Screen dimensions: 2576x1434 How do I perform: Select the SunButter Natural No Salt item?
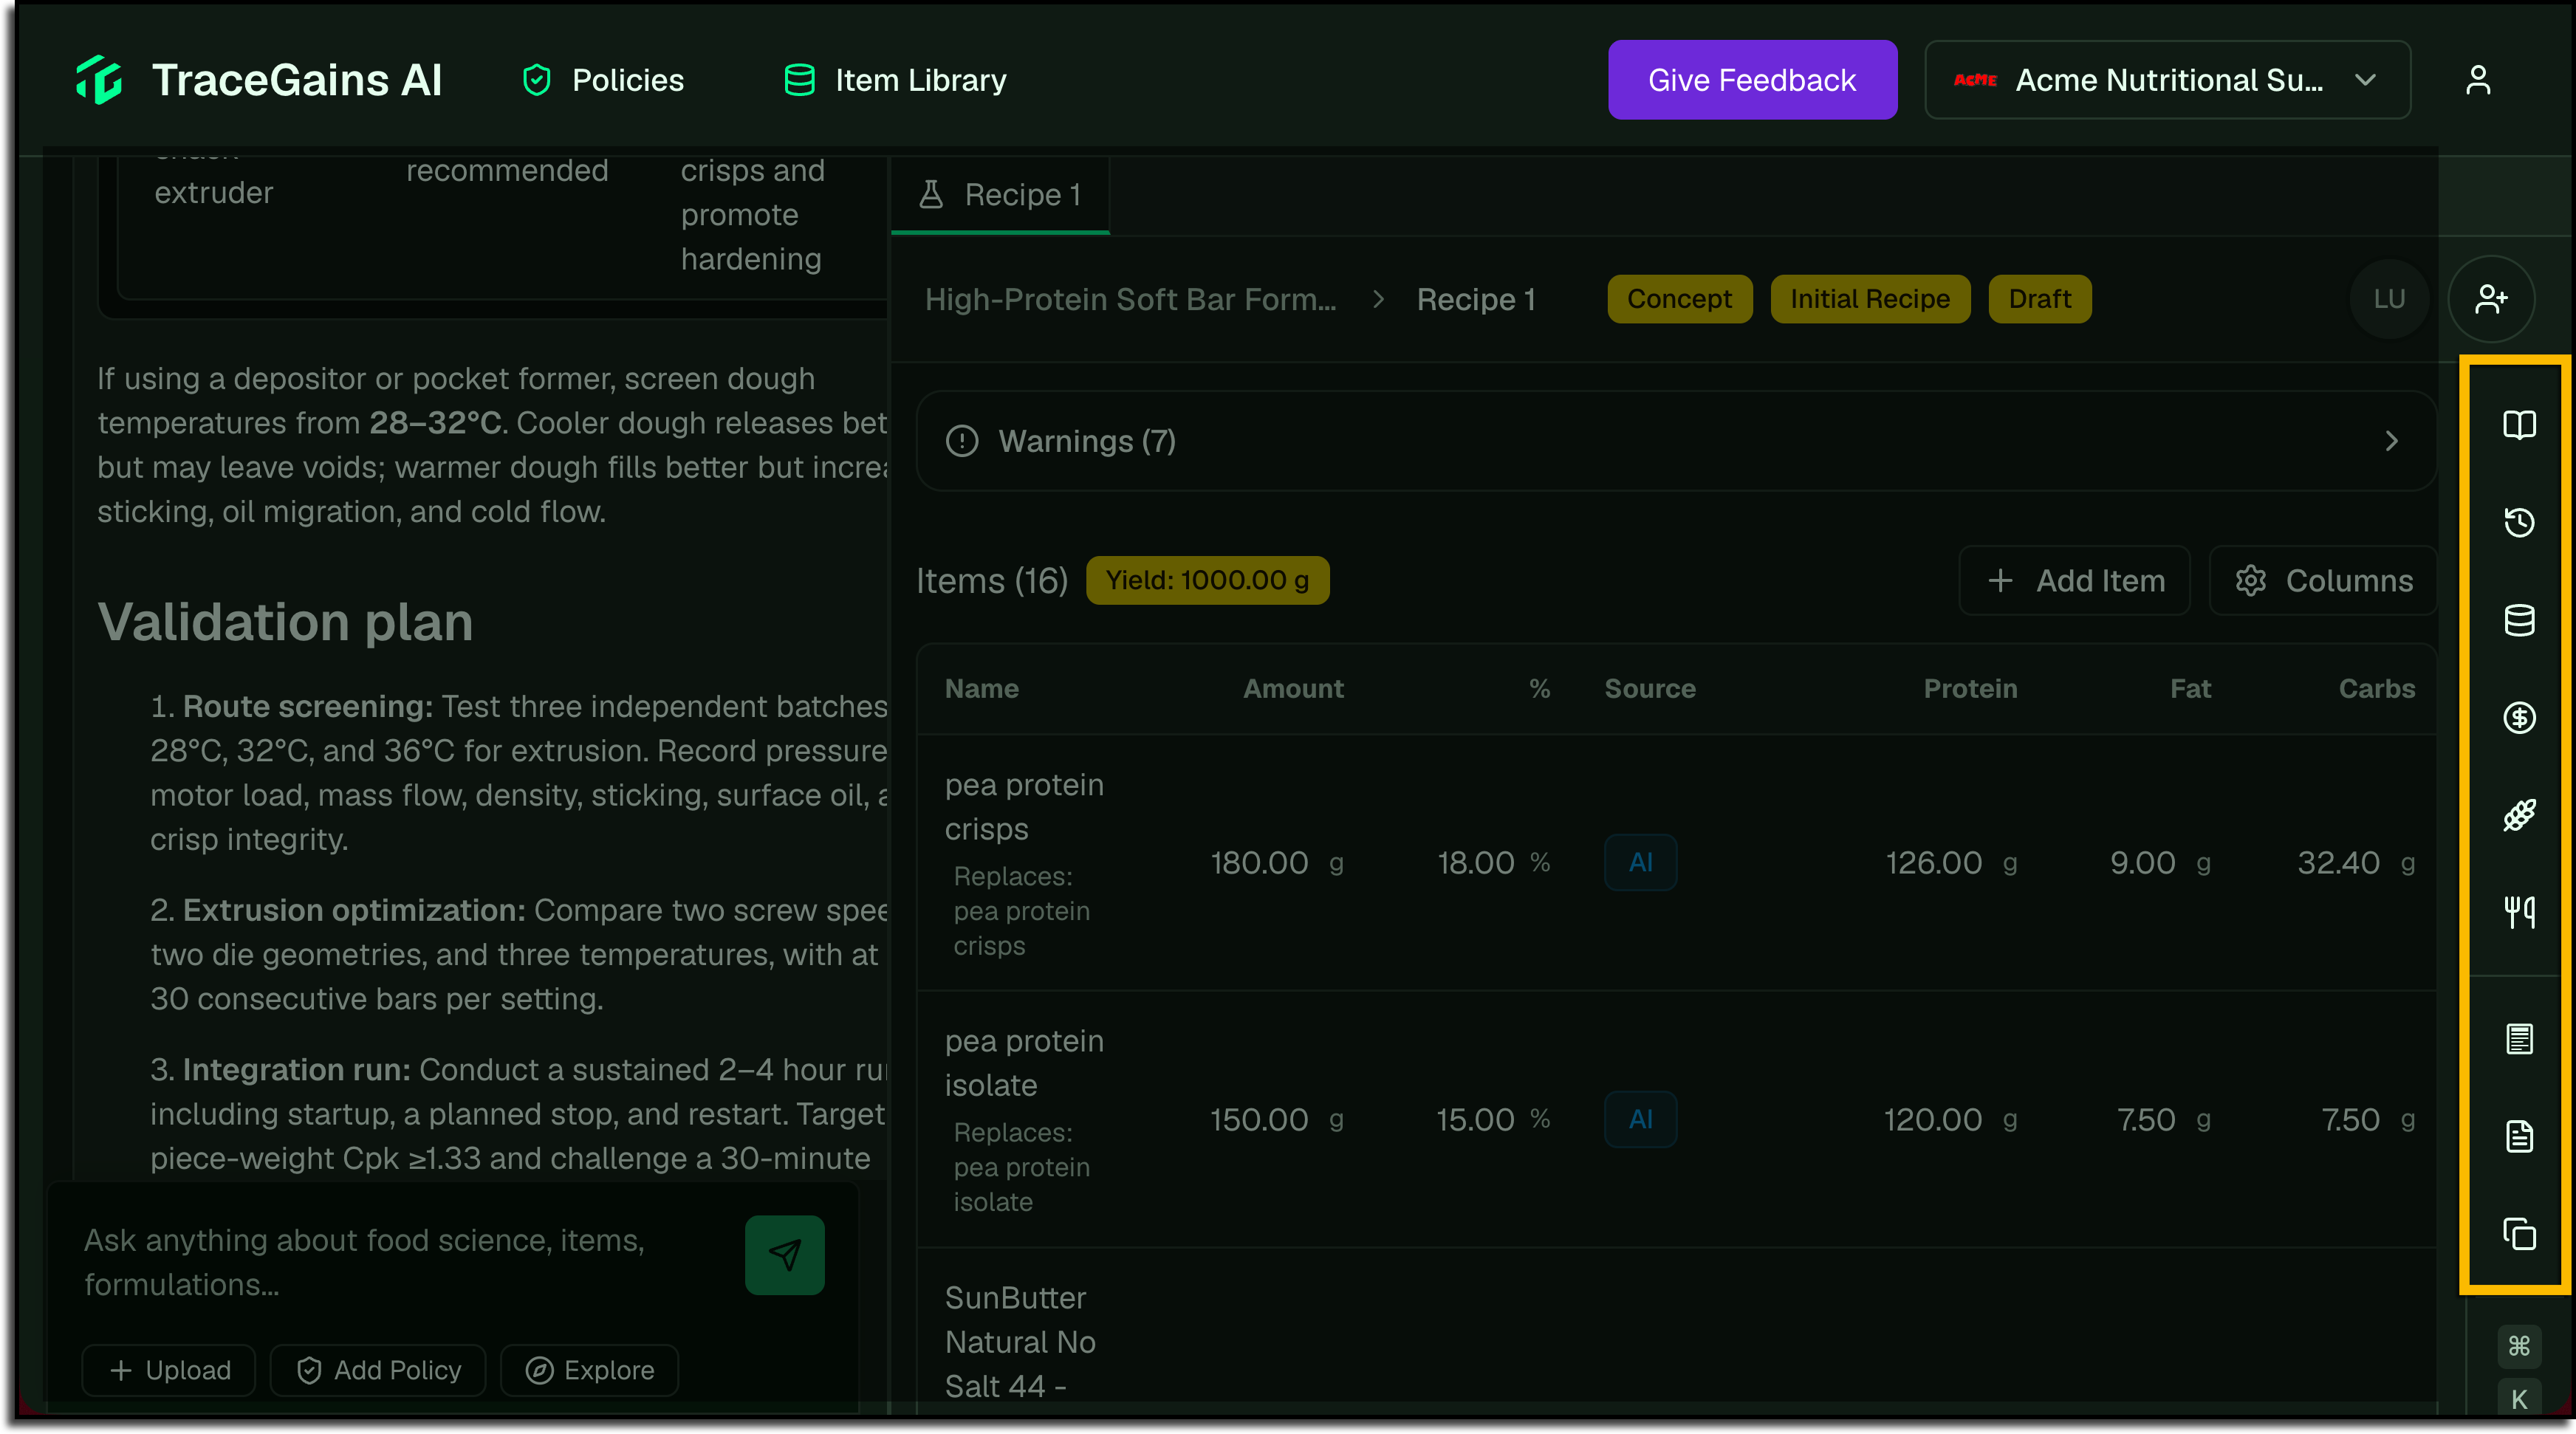[x=1020, y=1342]
